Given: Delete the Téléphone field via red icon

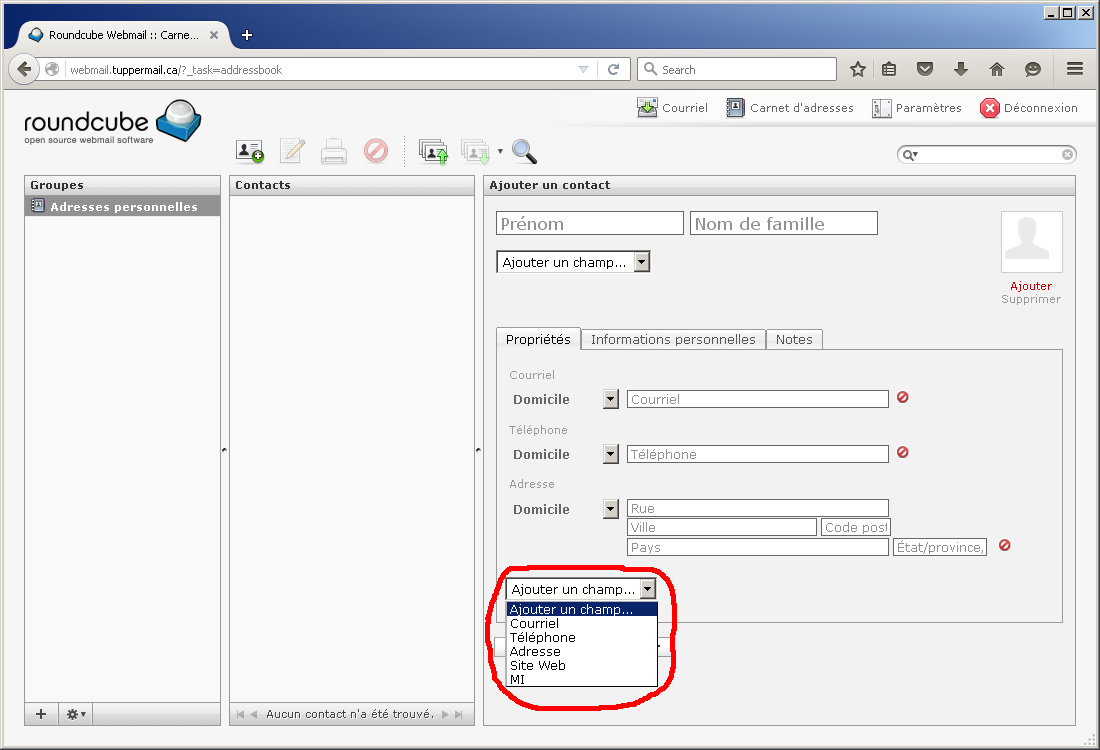Looking at the screenshot, I should click(902, 452).
